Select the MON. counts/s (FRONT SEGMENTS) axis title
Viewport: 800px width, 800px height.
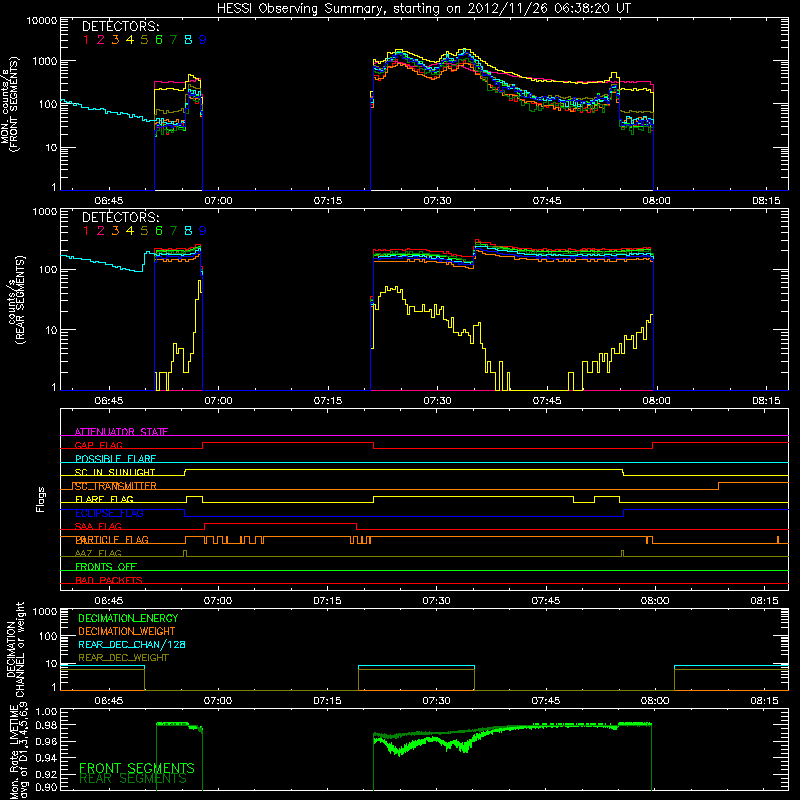[9, 104]
